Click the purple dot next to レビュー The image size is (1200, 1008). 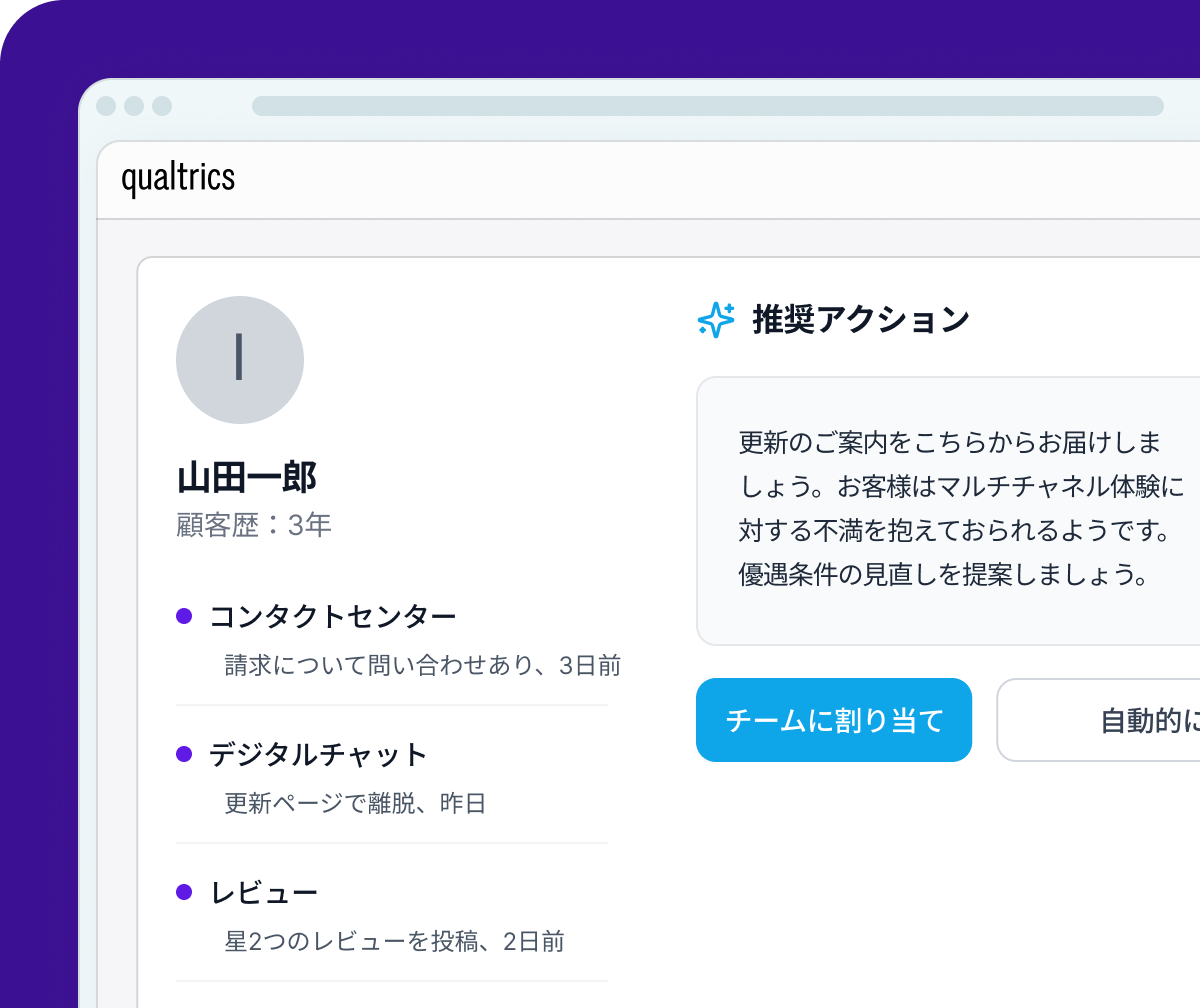pyautogui.click(x=184, y=892)
